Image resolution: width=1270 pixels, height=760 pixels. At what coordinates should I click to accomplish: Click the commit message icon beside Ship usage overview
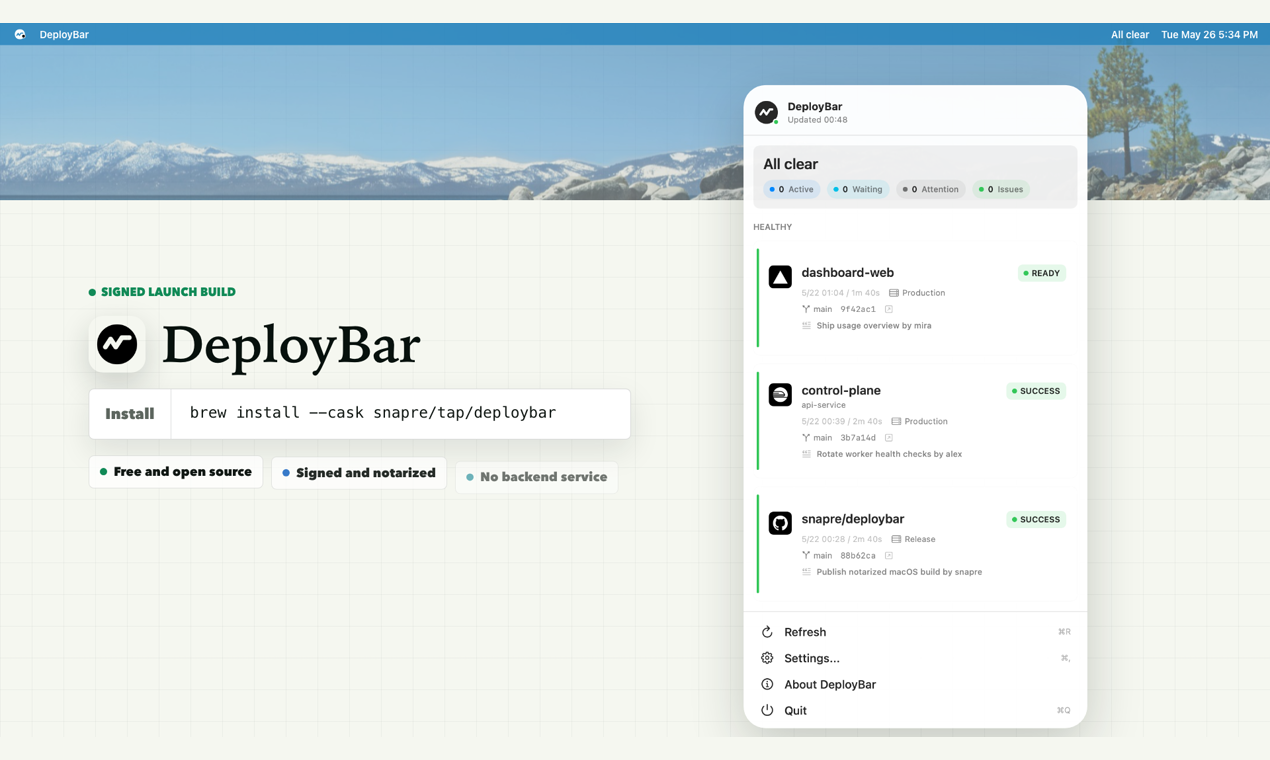tap(806, 326)
